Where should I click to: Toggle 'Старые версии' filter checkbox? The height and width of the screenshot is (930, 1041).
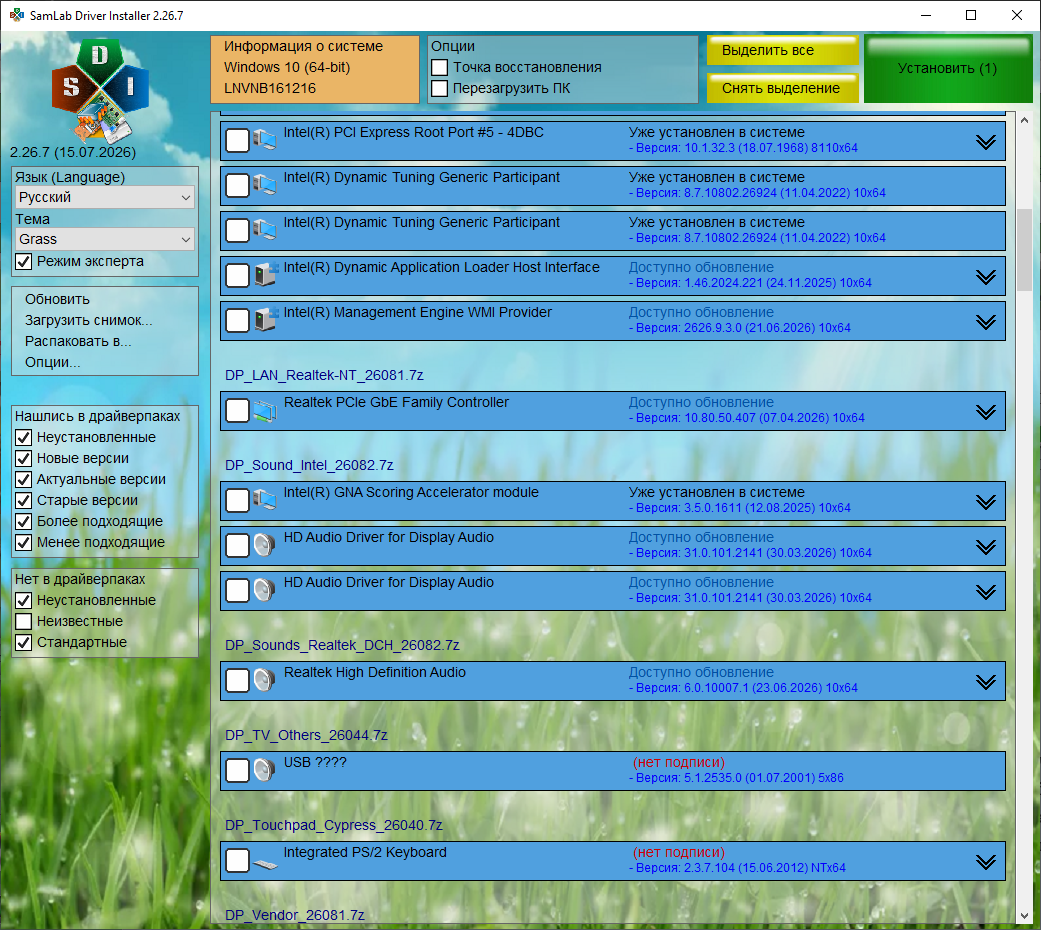click(x=24, y=501)
